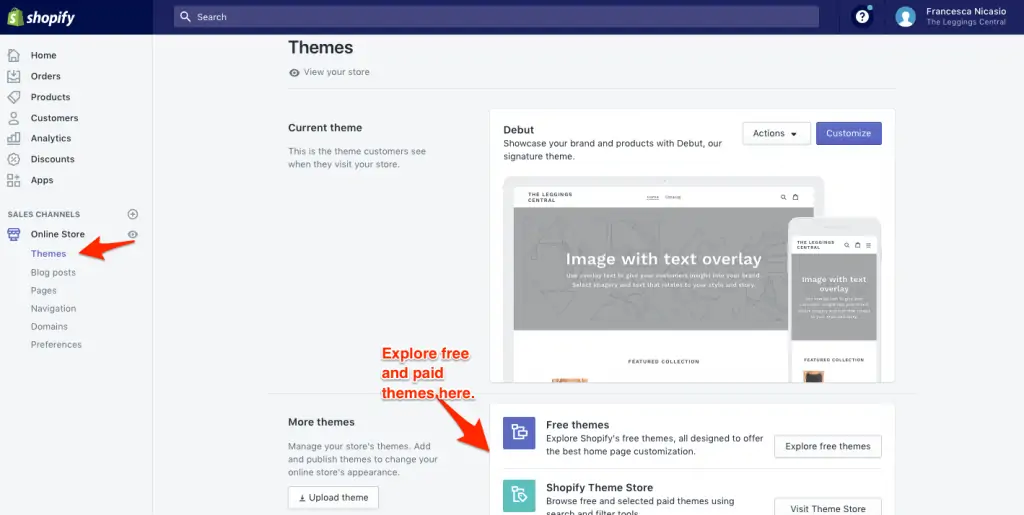
Task: Click the Free themes heading
Action: point(577,425)
